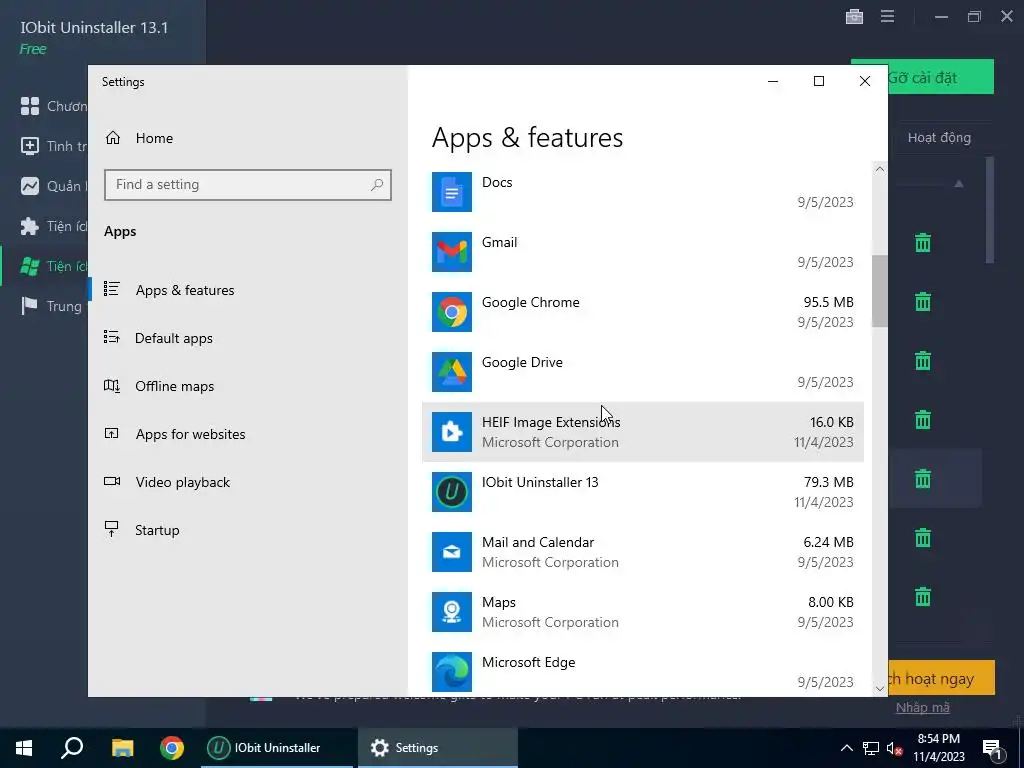This screenshot has height=768, width=1024.
Task: Click the Settings taskbar button
Action: click(438, 748)
